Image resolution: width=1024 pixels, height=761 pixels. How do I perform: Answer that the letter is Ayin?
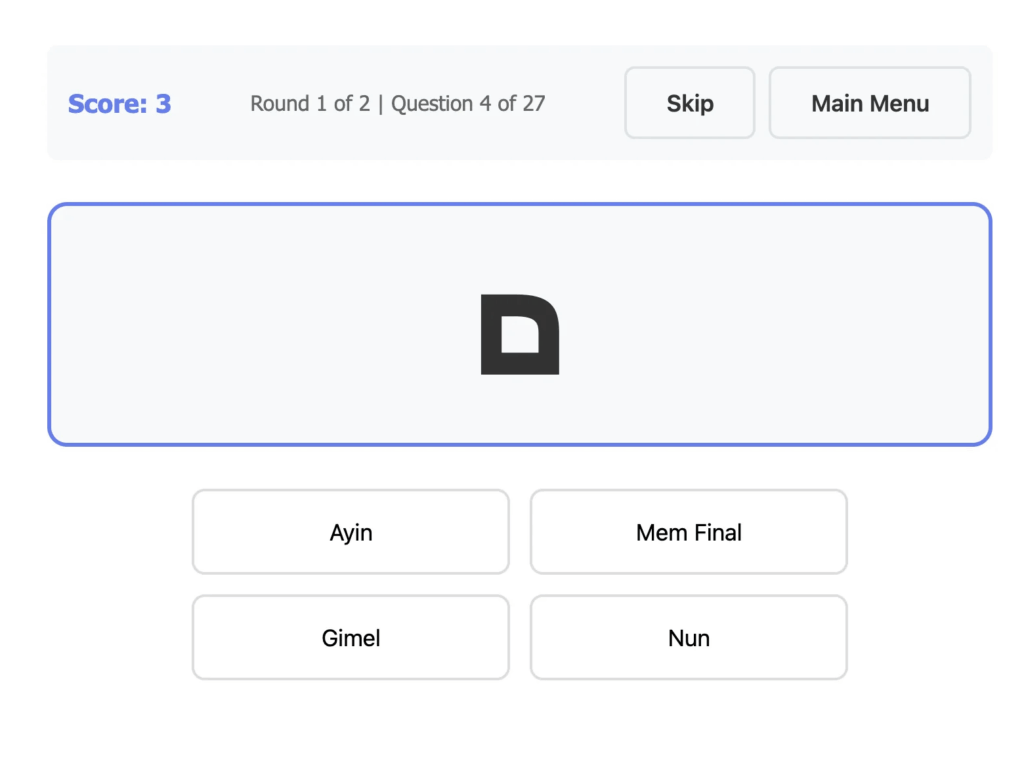pyautogui.click(x=350, y=532)
